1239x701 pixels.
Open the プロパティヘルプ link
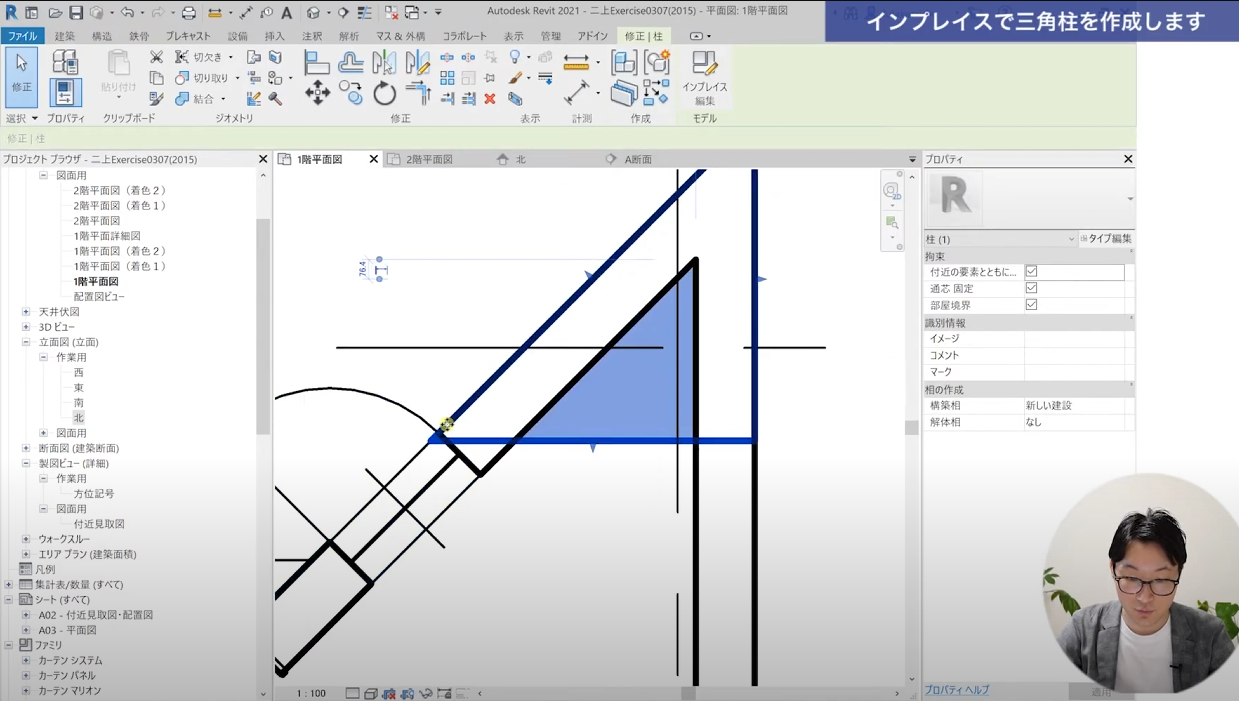[x=956, y=690]
